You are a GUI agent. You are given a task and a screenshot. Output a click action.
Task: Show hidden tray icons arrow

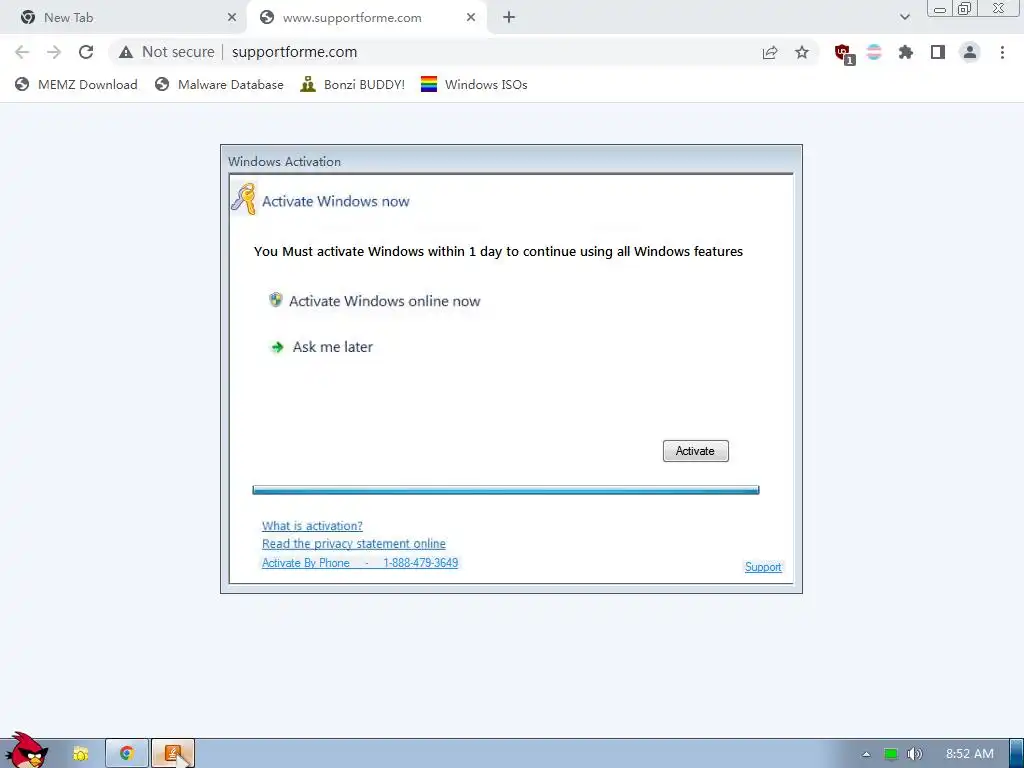pyautogui.click(x=866, y=754)
